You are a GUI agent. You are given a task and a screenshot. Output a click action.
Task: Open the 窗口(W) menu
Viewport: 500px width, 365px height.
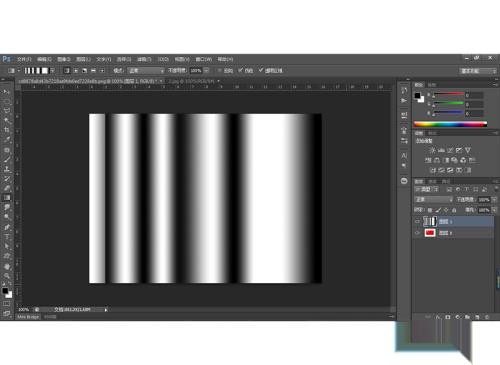[203, 59]
